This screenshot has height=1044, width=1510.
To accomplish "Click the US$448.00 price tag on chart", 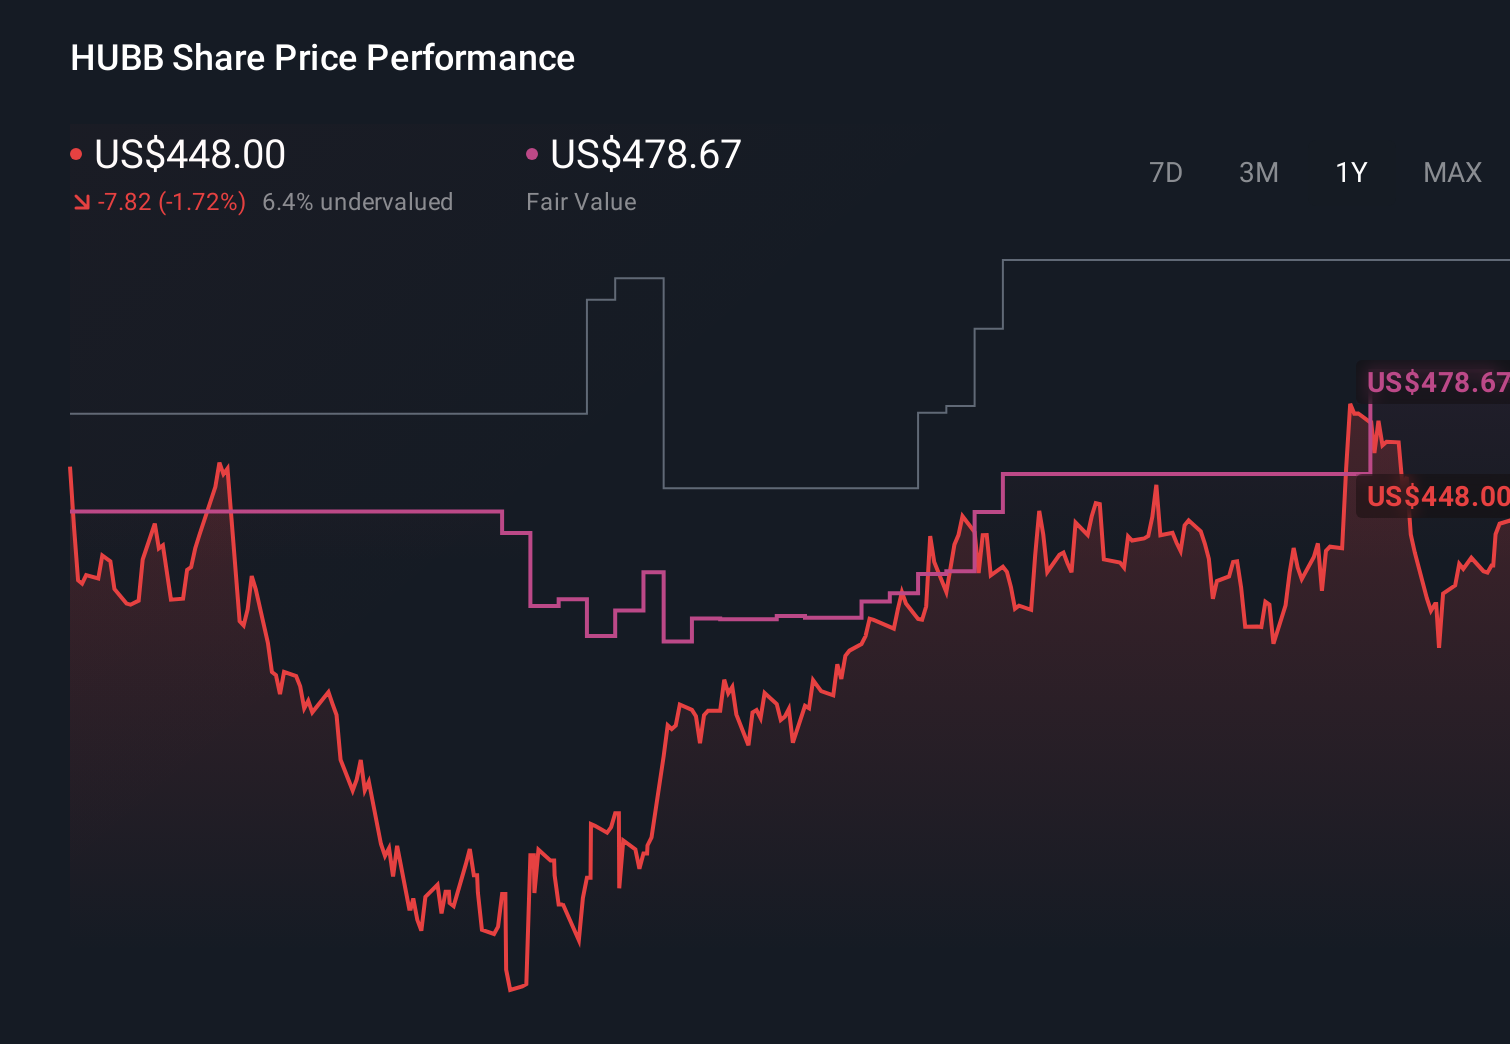I will pos(1437,496).
